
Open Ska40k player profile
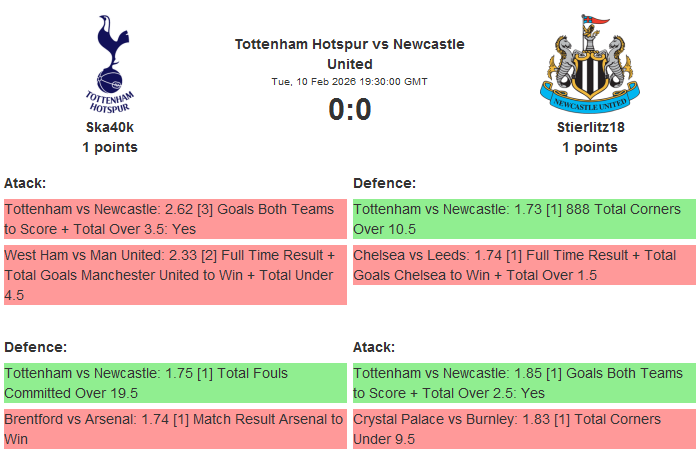(x=110, y=127)
